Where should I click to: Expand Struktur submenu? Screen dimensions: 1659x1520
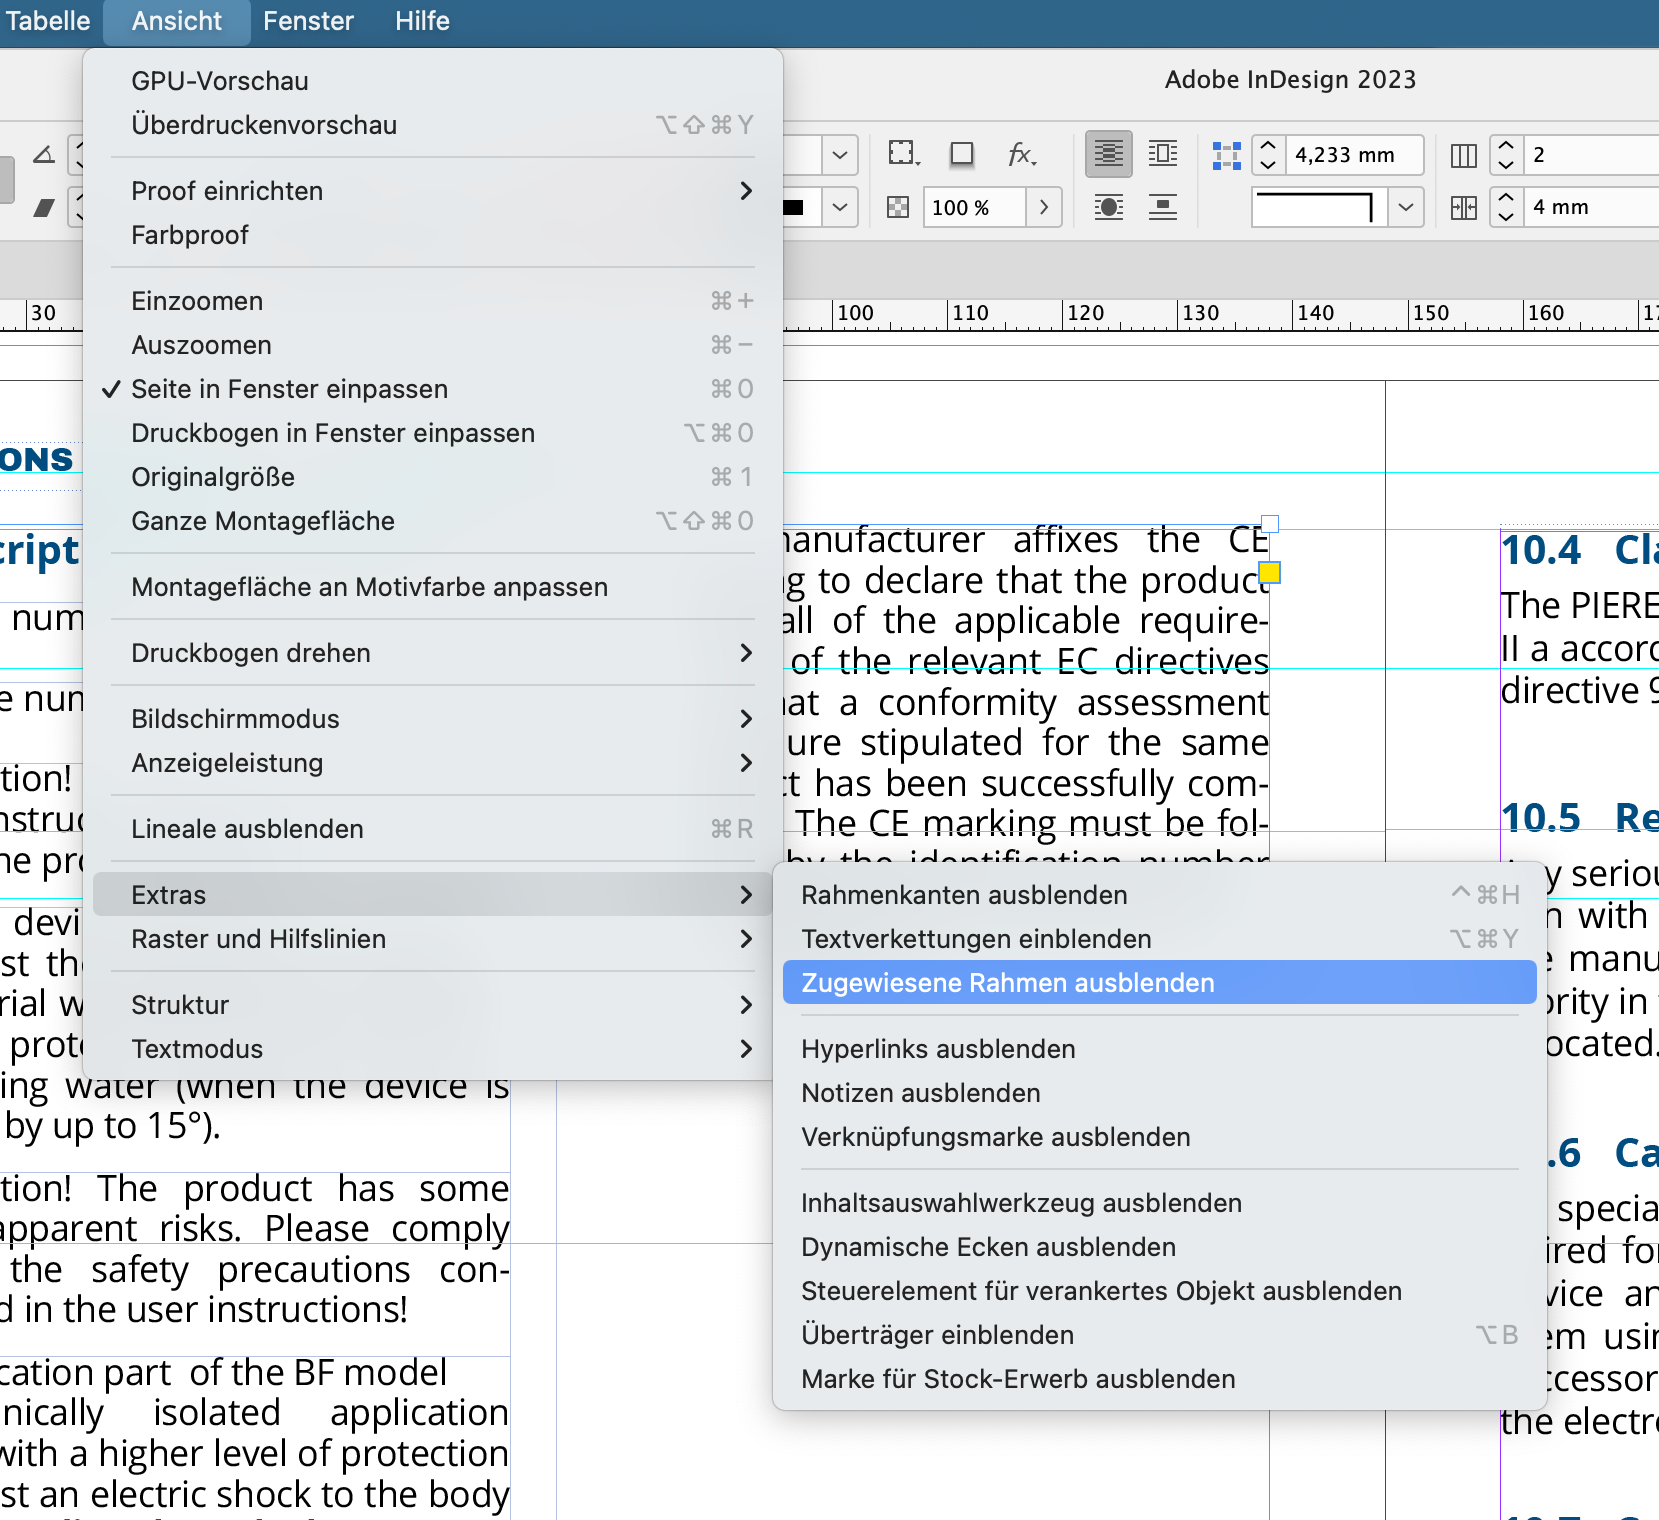coord(432,1005)
